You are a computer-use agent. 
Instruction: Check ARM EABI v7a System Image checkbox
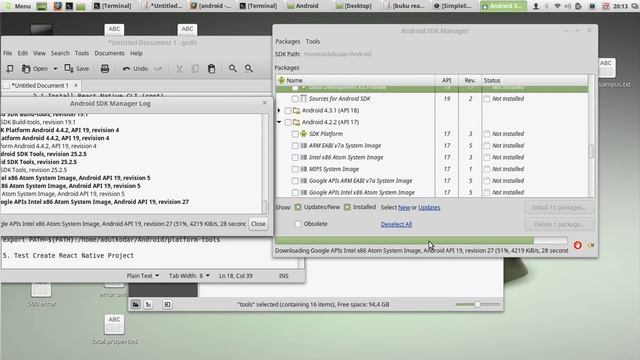[x=295, y=146]
